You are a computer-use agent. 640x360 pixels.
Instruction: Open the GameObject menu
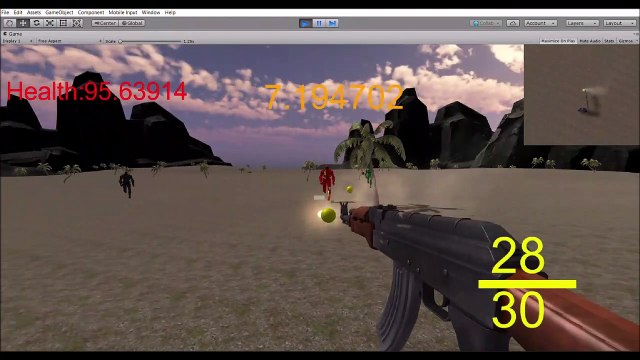click(59, 13)
